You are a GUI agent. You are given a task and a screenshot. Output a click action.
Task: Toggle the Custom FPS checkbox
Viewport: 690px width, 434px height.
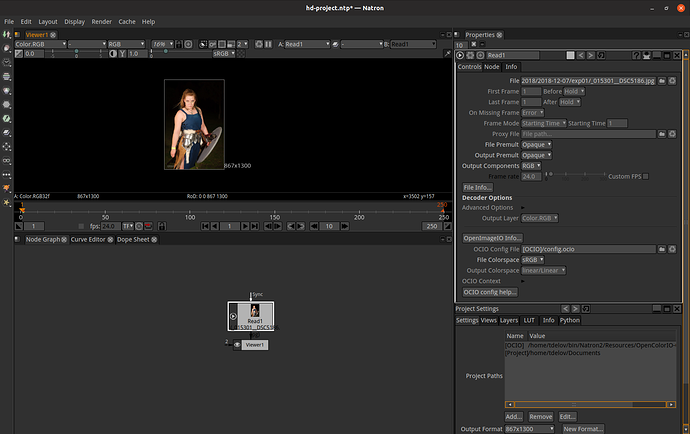click(x=646, y=177)
